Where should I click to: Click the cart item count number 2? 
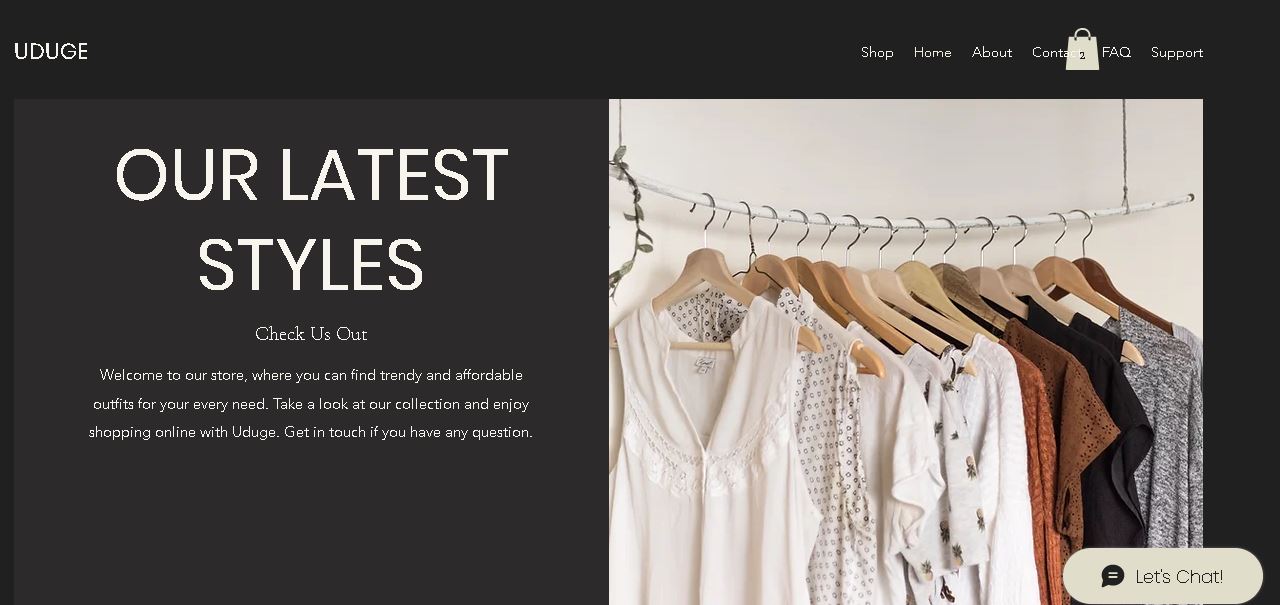(1082, 56)
